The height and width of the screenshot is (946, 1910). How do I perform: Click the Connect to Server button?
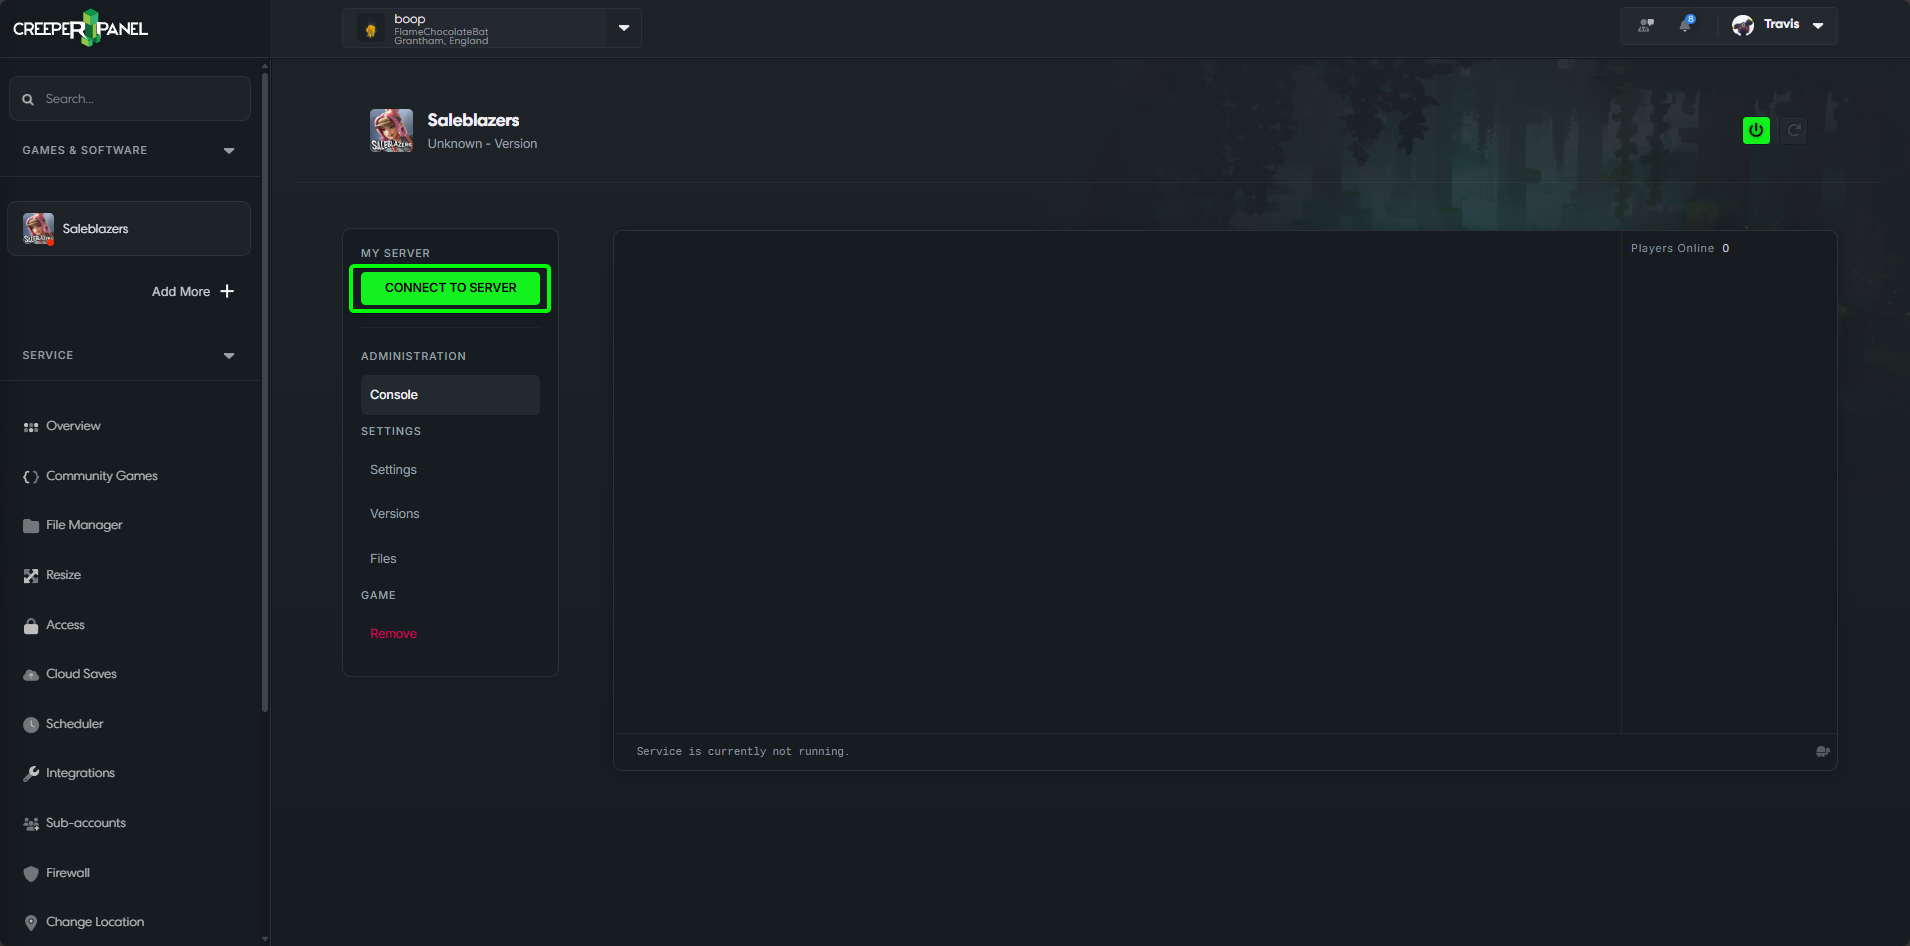(x=450, y=288)
